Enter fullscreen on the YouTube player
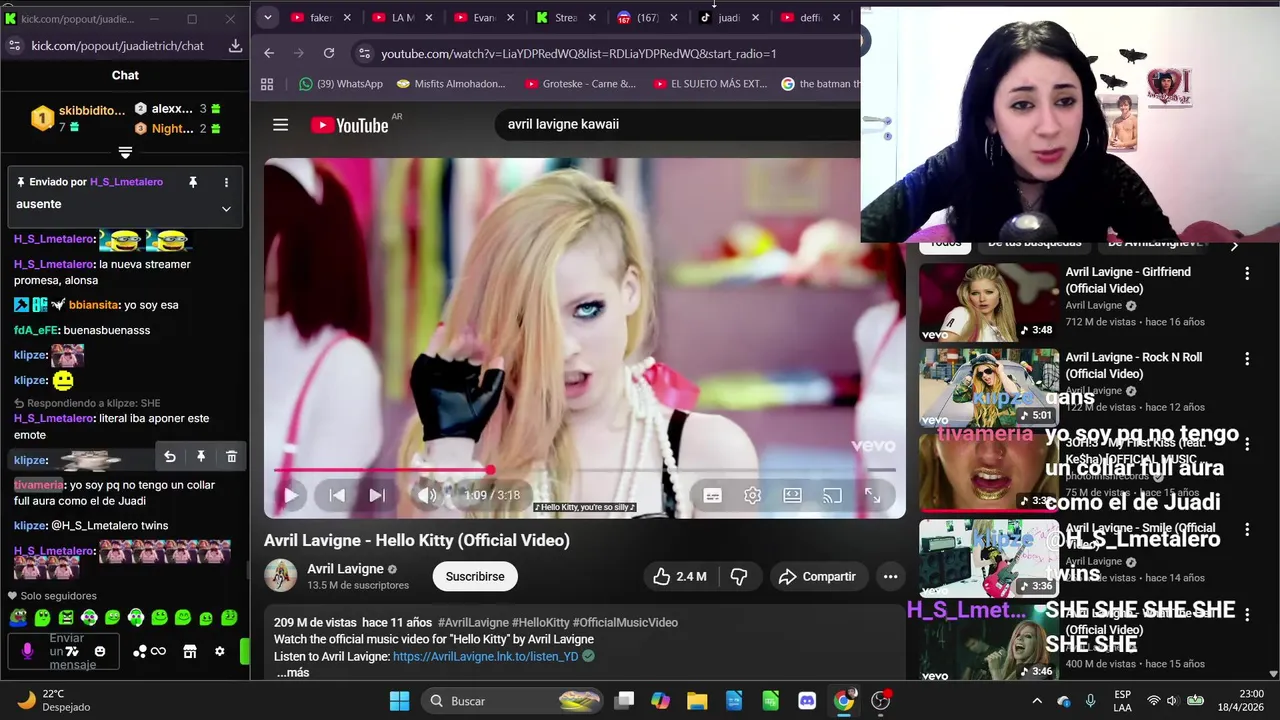1280x720 pixels. point(872,495)
